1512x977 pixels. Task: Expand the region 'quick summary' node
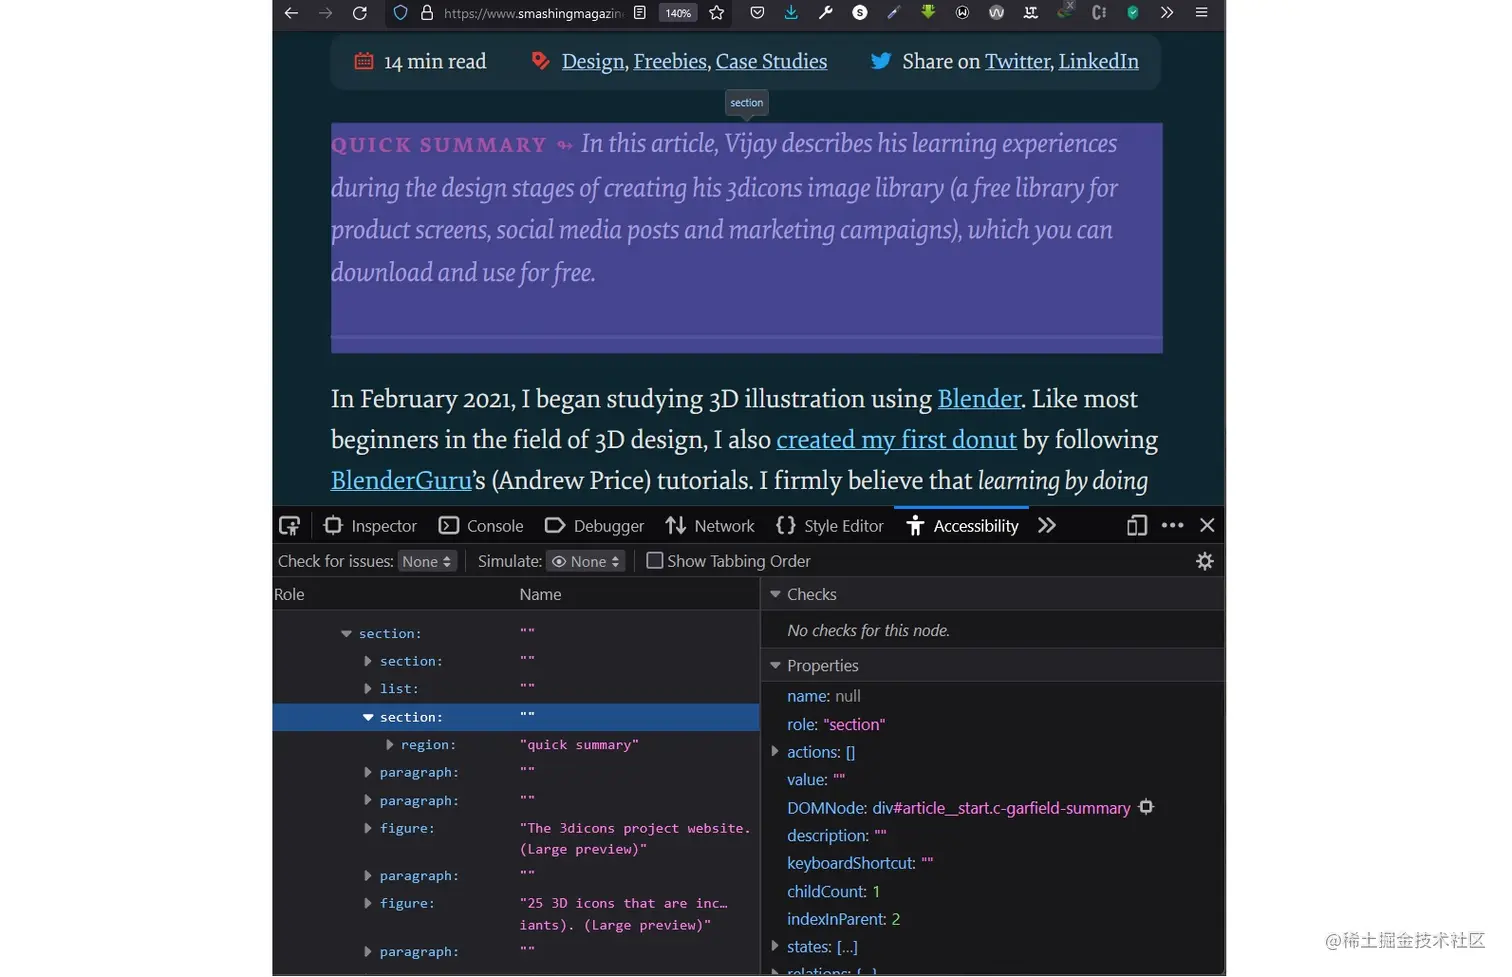click(x=389, y=745)
